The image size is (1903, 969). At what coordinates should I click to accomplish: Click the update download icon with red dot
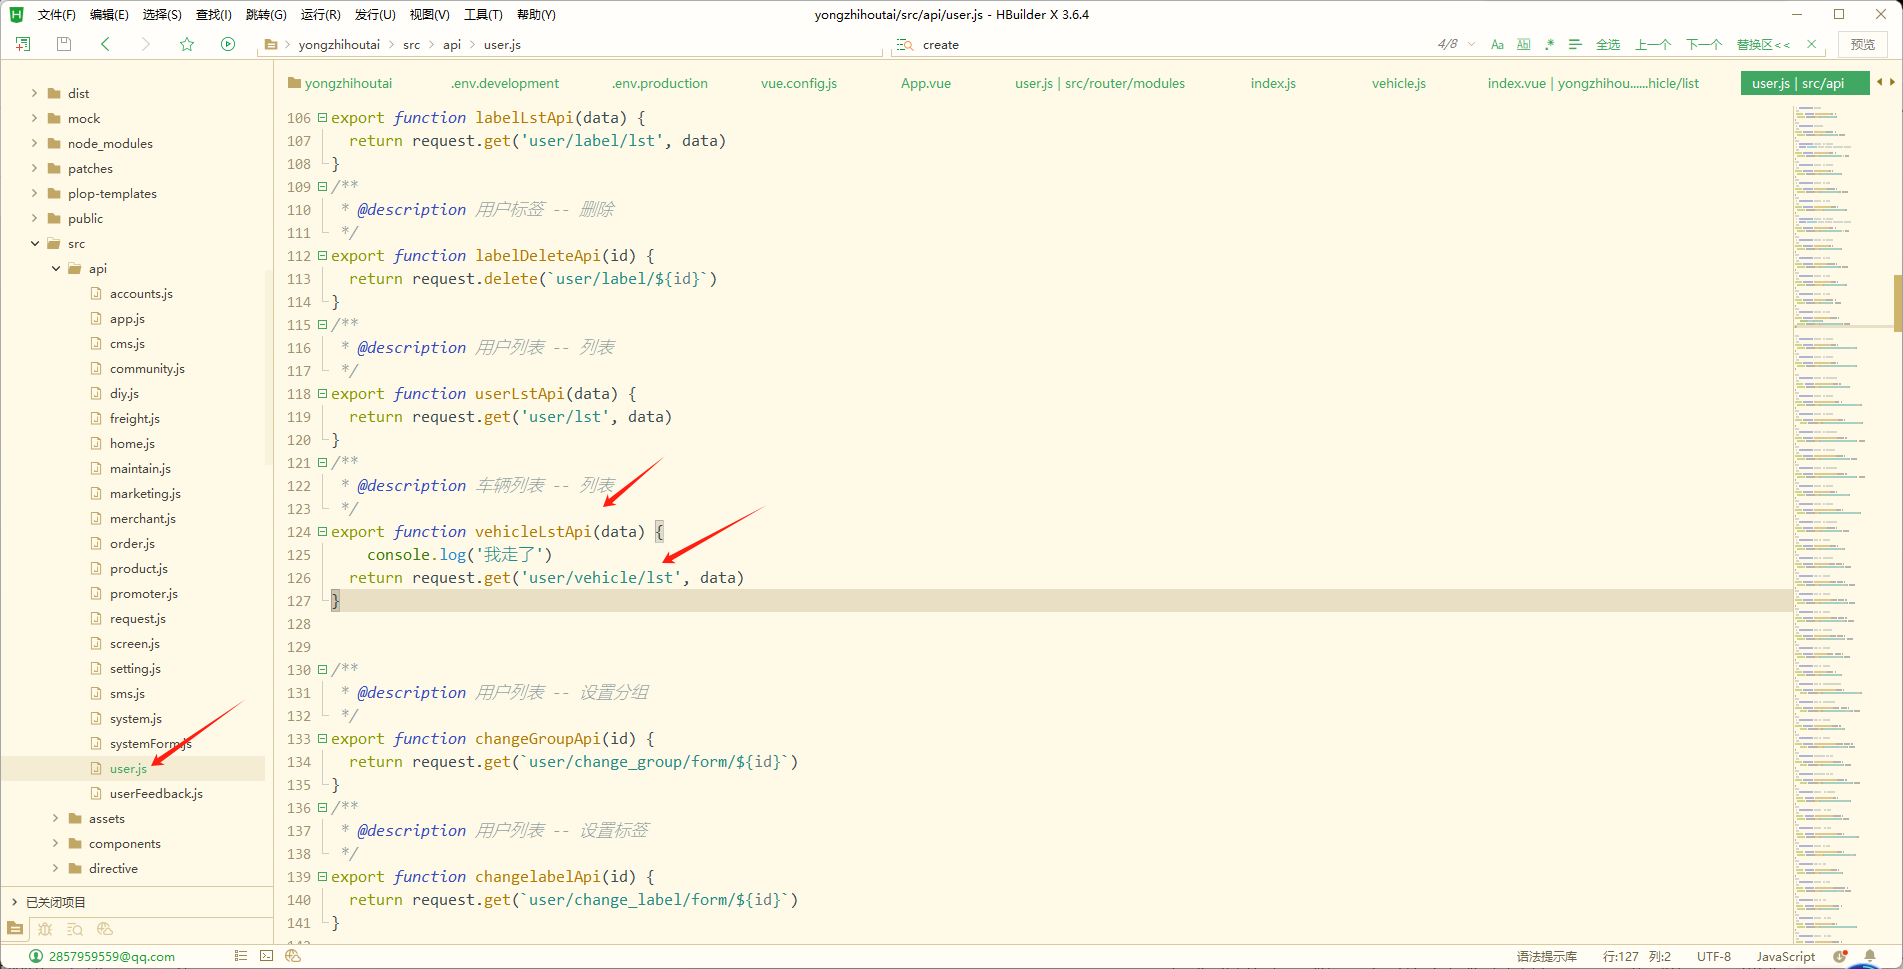pos(1840,956)
